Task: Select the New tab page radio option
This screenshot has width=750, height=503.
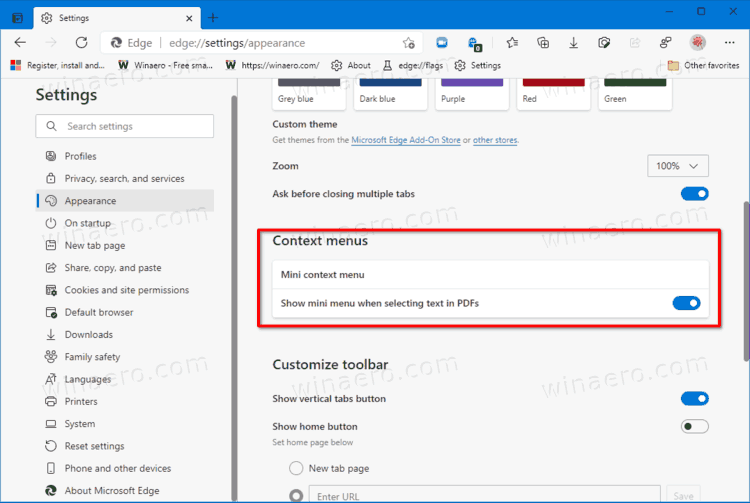Action: pyautogui.click(x=296, y=468)
